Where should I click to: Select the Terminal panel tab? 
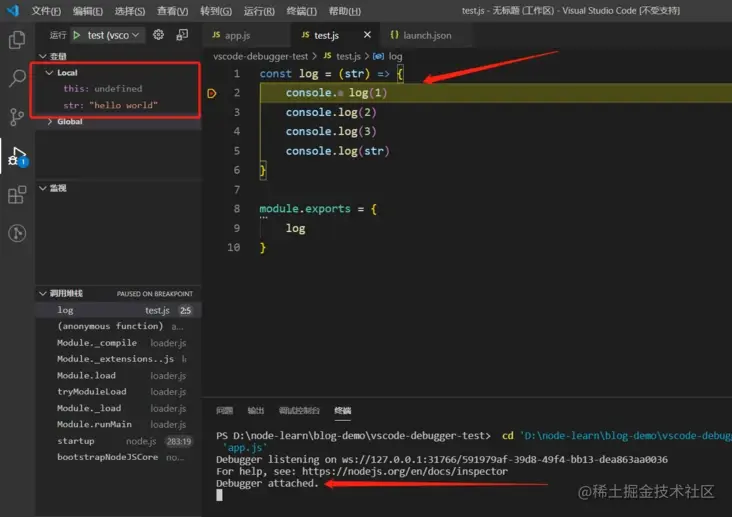click(343, 411)
